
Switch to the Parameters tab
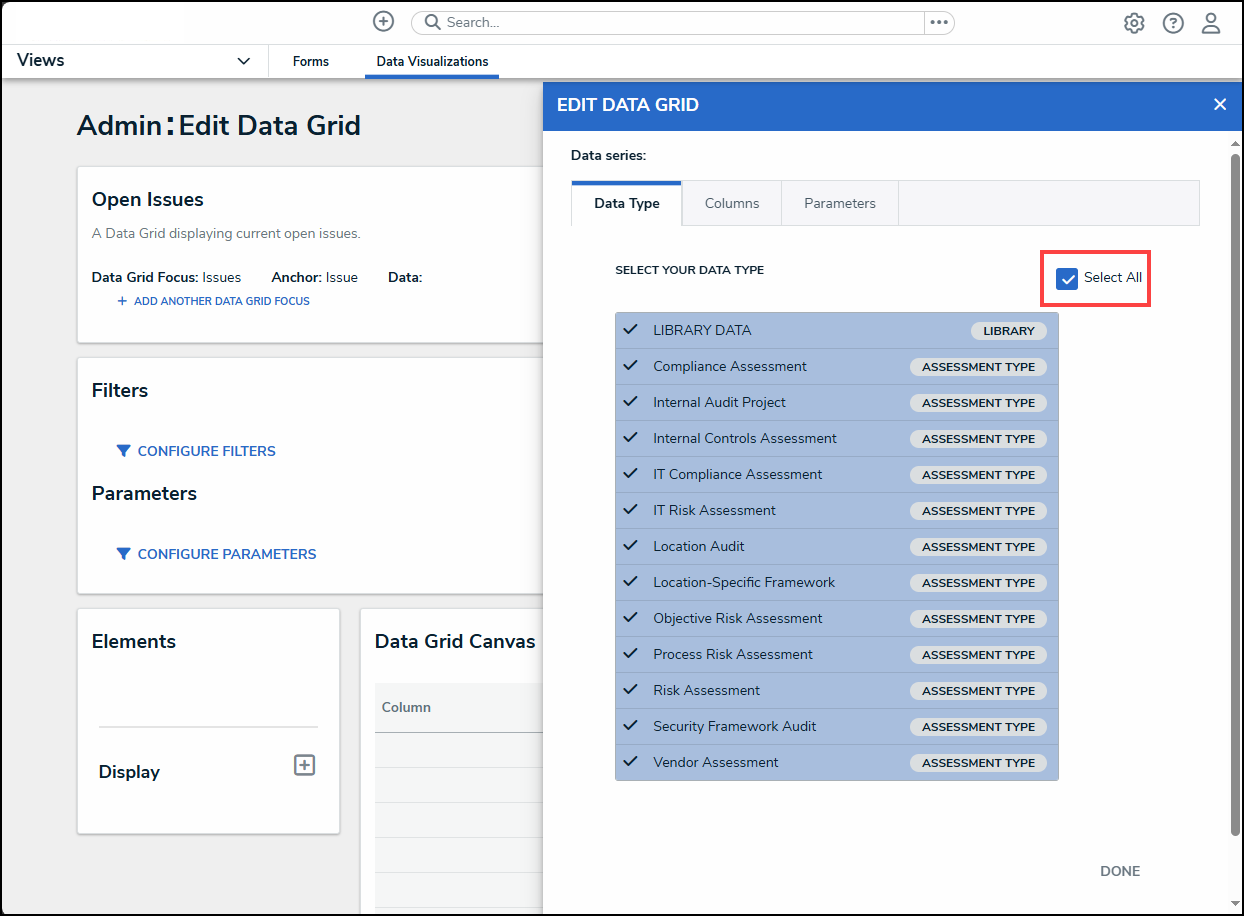[839, 203]
